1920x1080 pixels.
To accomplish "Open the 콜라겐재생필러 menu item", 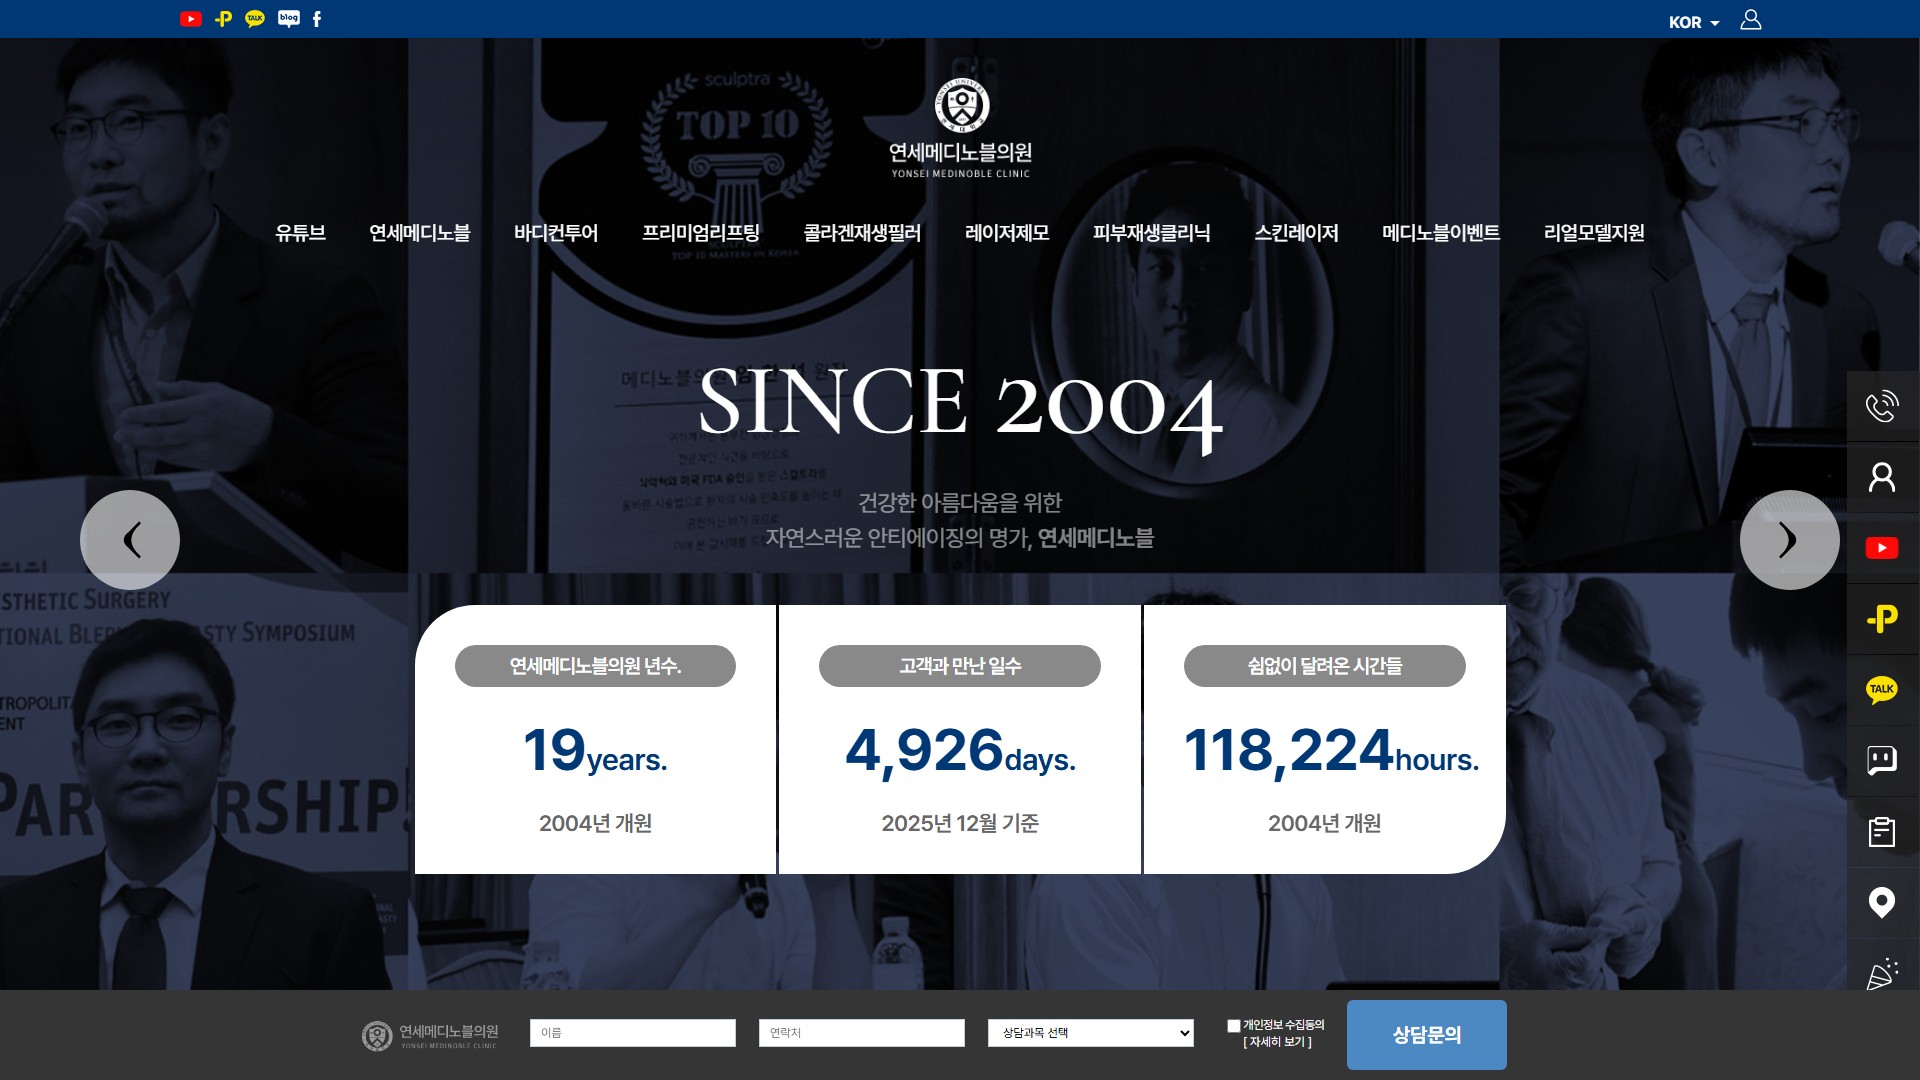I will 862,233.
